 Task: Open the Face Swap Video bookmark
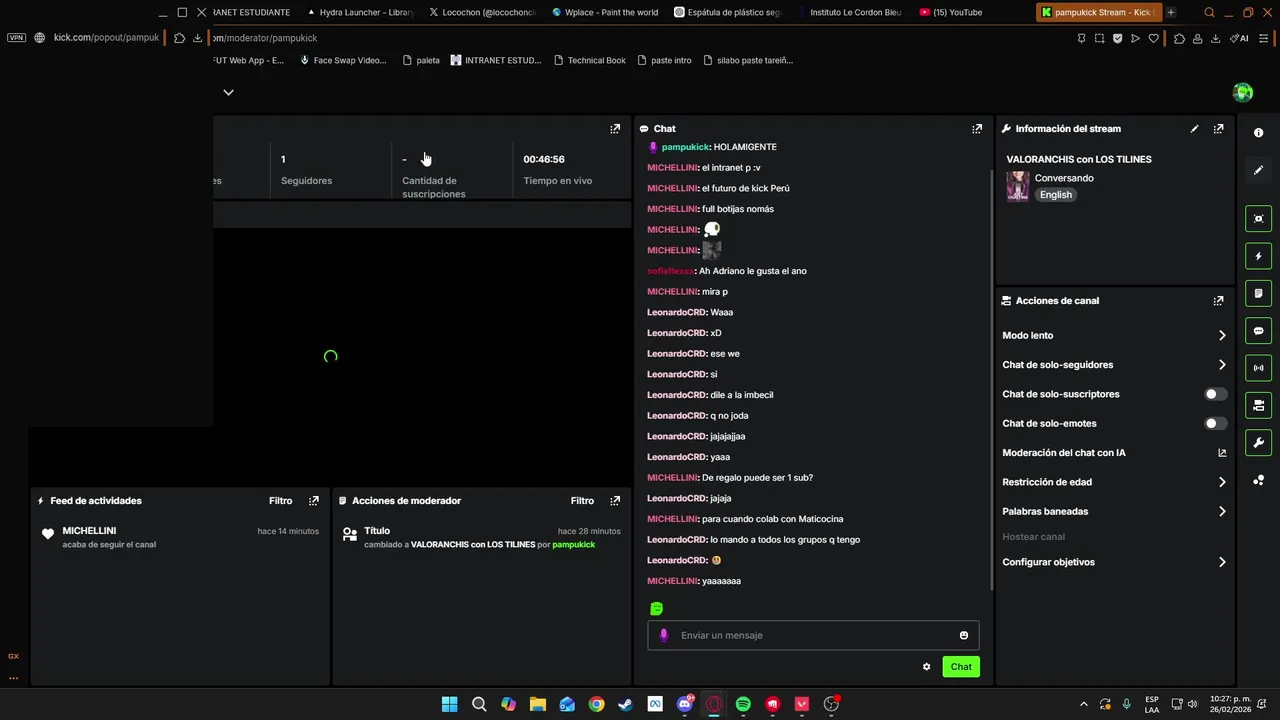343,60
